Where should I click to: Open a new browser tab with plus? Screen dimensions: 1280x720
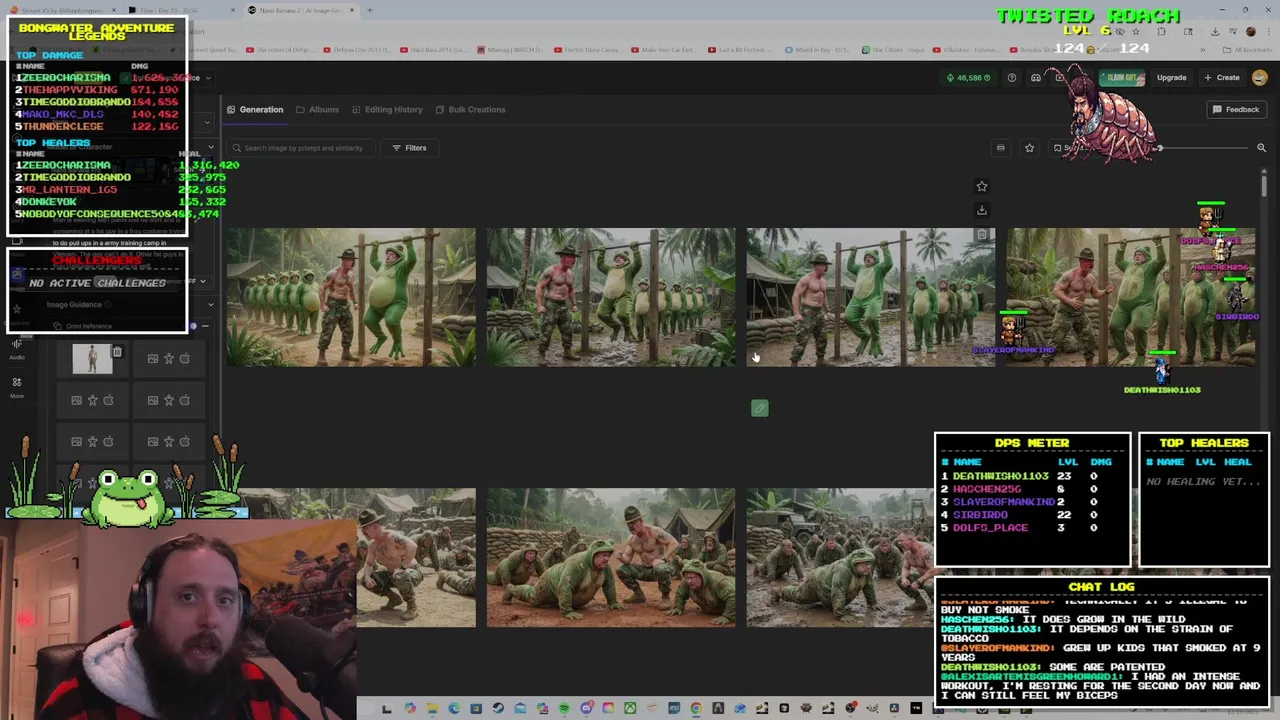(369, 10)
